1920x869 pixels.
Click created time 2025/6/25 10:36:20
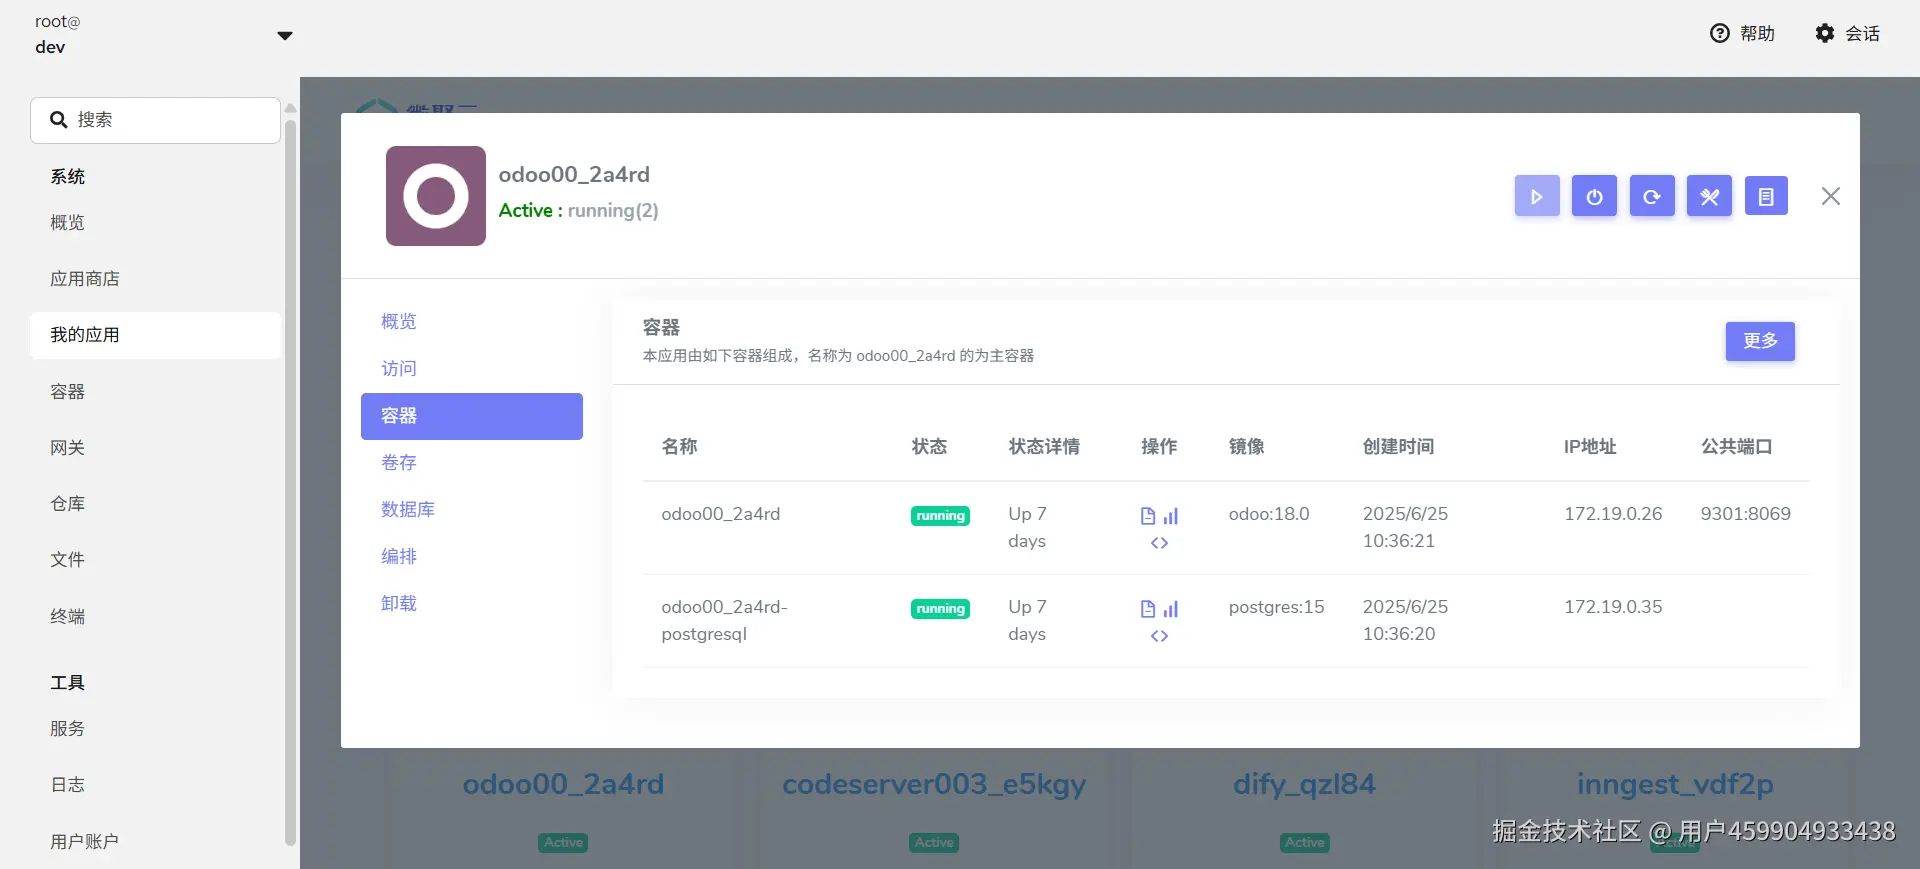(1405, 620)
